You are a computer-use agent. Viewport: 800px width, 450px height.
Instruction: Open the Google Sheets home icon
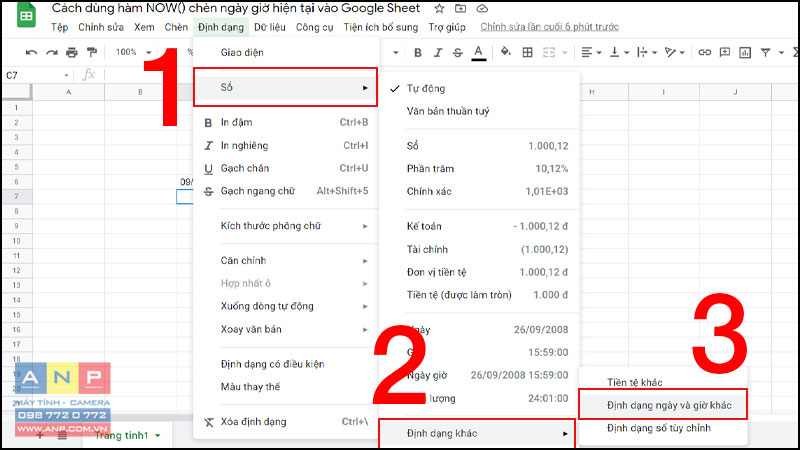coord(26,15)
